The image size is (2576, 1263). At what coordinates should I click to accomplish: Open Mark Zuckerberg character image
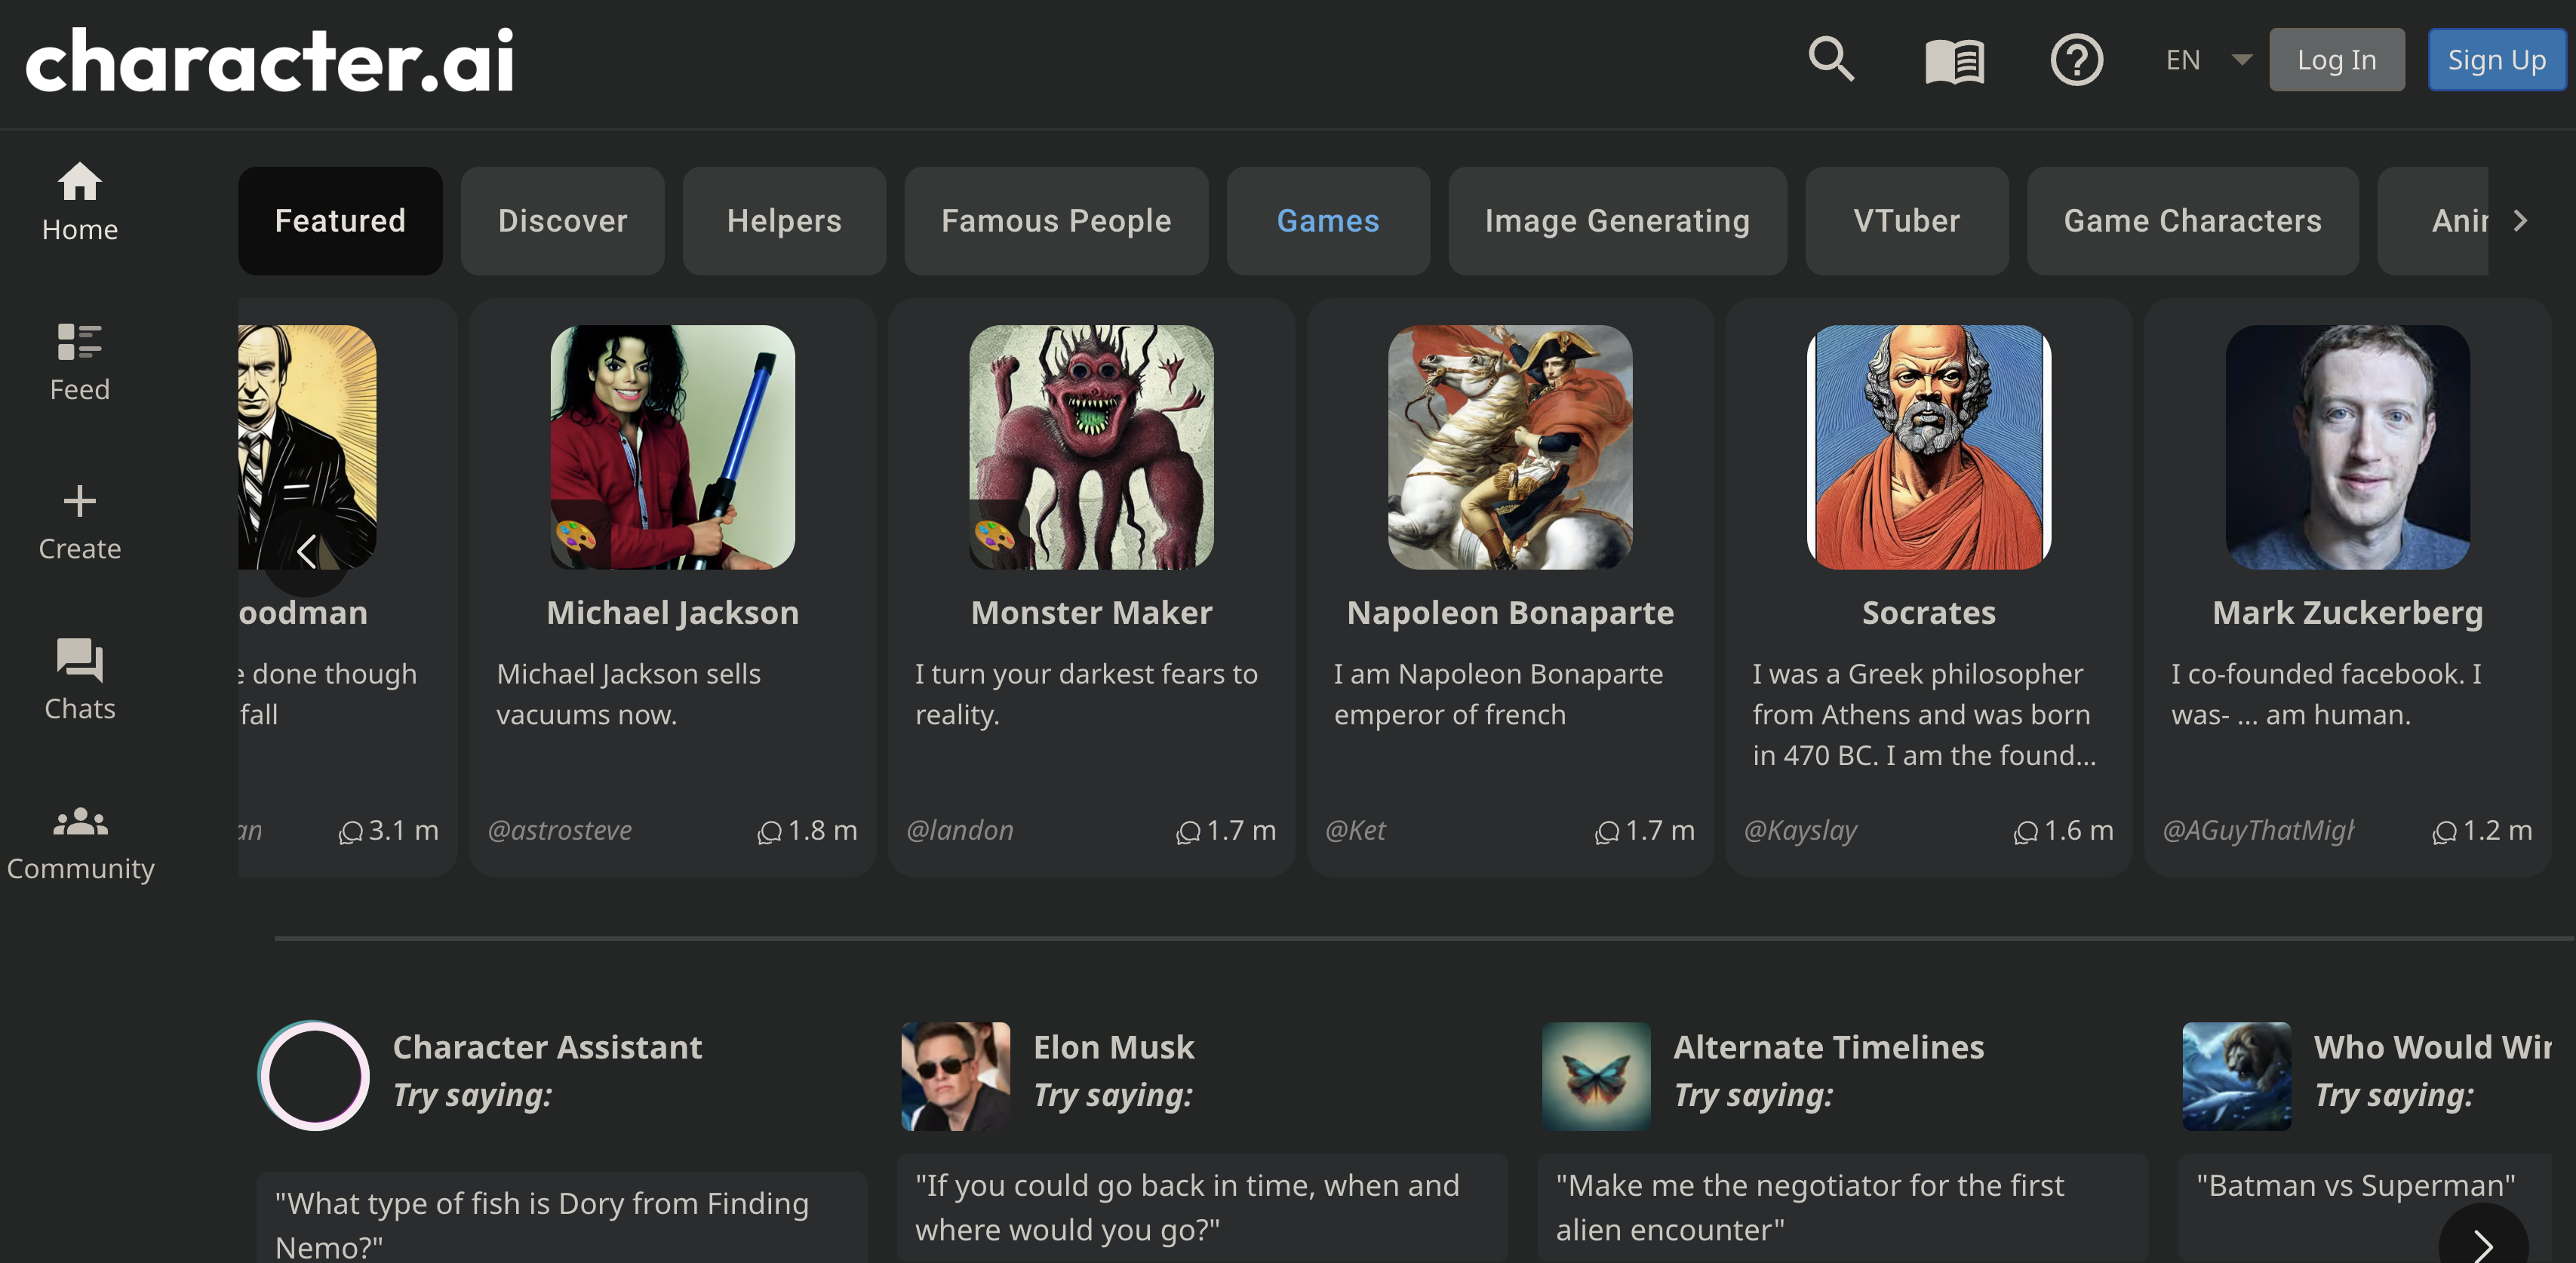[x=2348, y=447]
